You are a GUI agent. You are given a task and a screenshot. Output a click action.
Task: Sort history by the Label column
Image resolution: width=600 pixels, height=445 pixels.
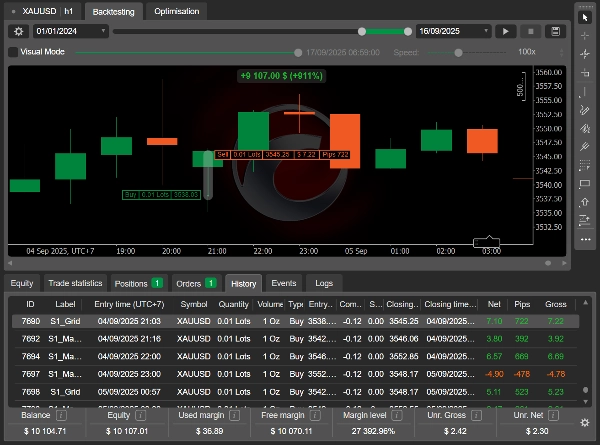[x=65, y=305]
